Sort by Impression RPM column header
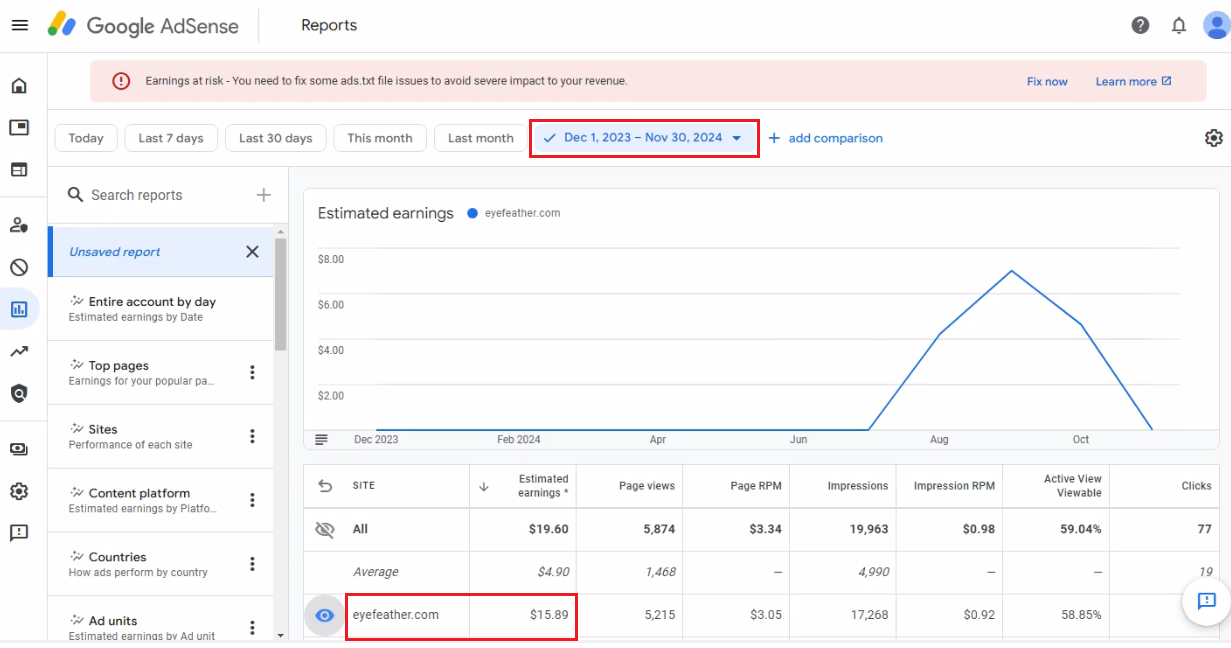The height and width of the screenshot is (648, 1231). click(x=955, y=486)
